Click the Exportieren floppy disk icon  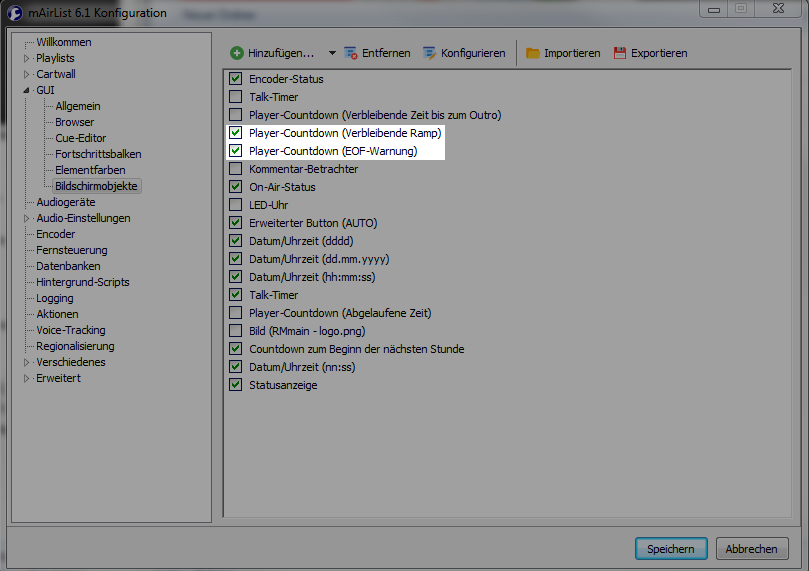[x=620, y=53]
